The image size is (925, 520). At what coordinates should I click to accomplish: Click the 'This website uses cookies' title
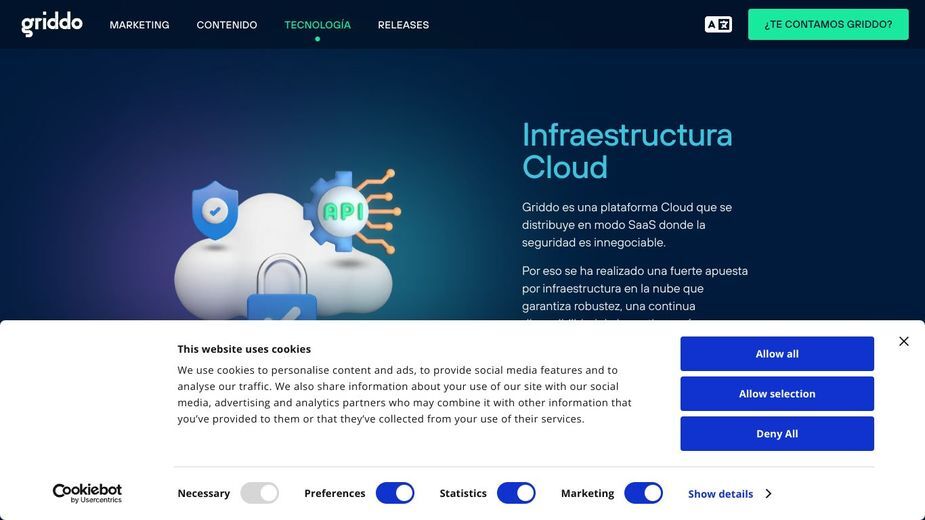(244, 349)
